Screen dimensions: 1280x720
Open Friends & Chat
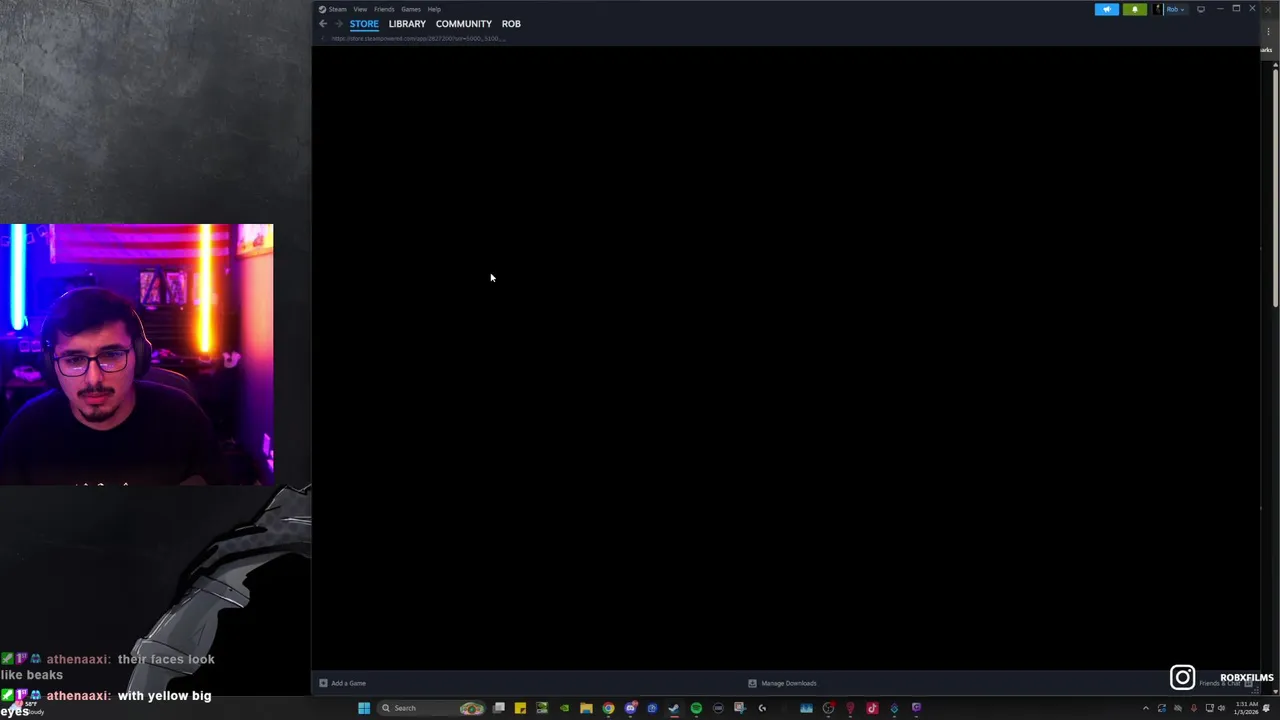(1224, 683)
